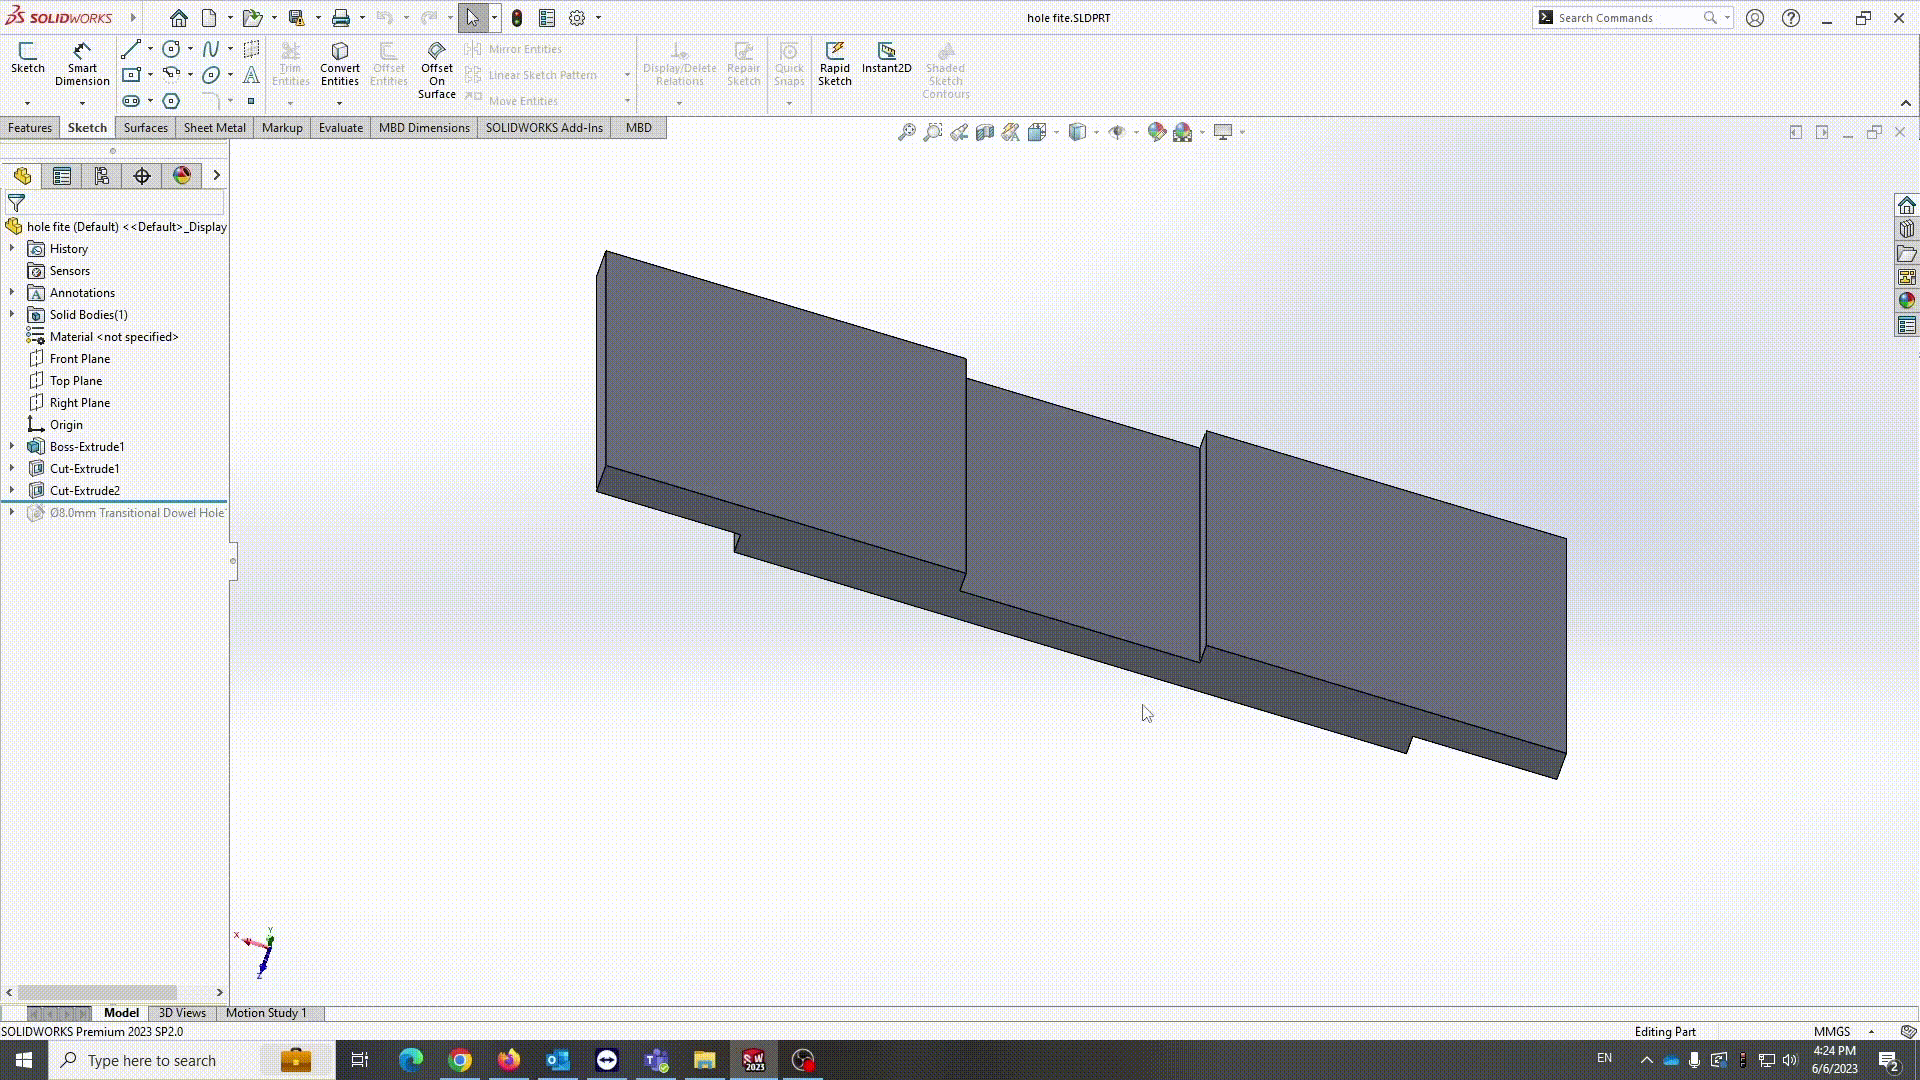Screen dimensions: 1920x1080
Task: Open the Options gear icon
Action: [x=577, y=18]
